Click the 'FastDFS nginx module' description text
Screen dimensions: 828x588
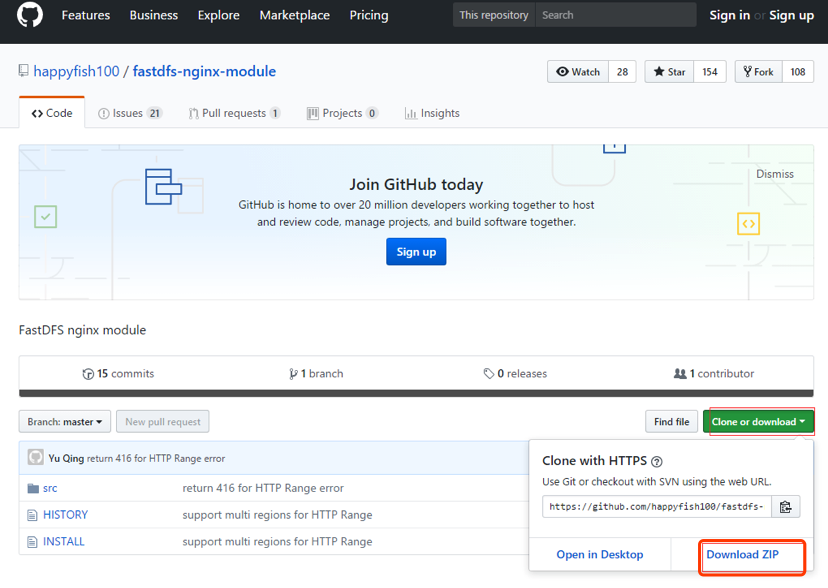[82, 330]
